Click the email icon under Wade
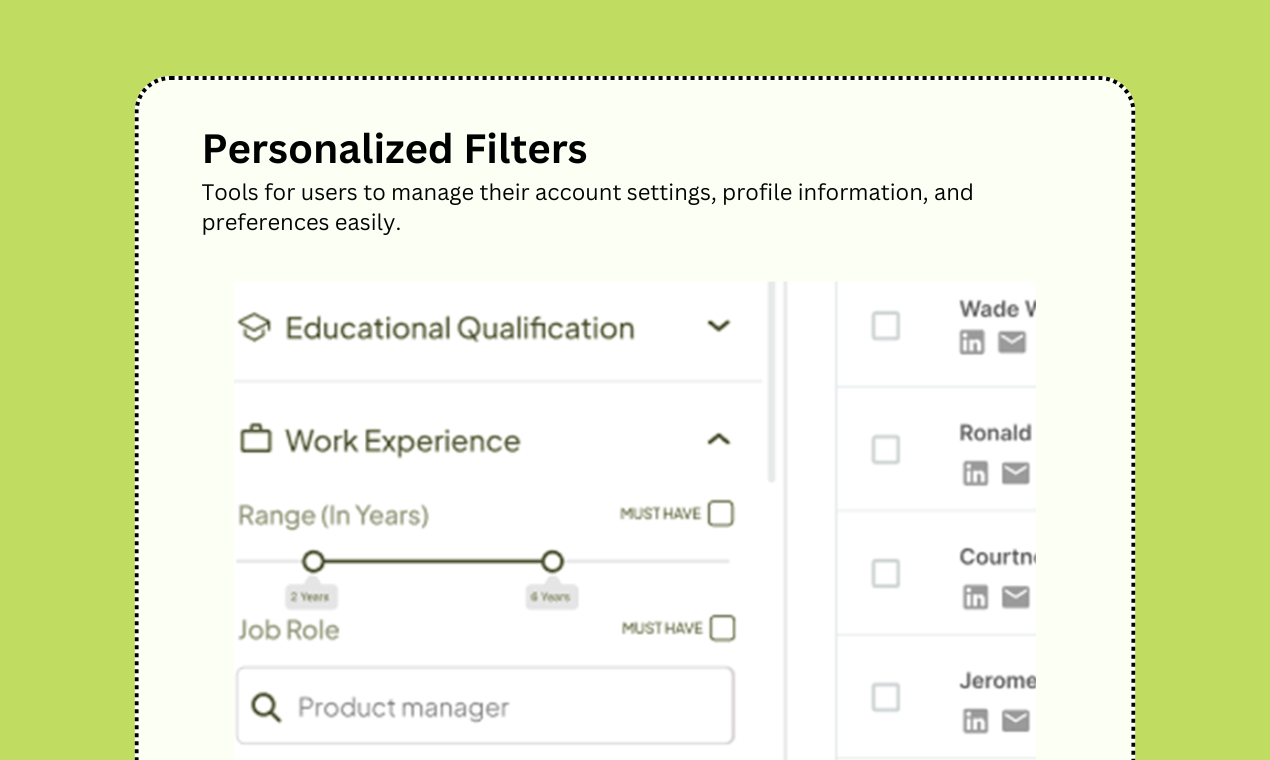1270x760 pixels. point(1012,343)
